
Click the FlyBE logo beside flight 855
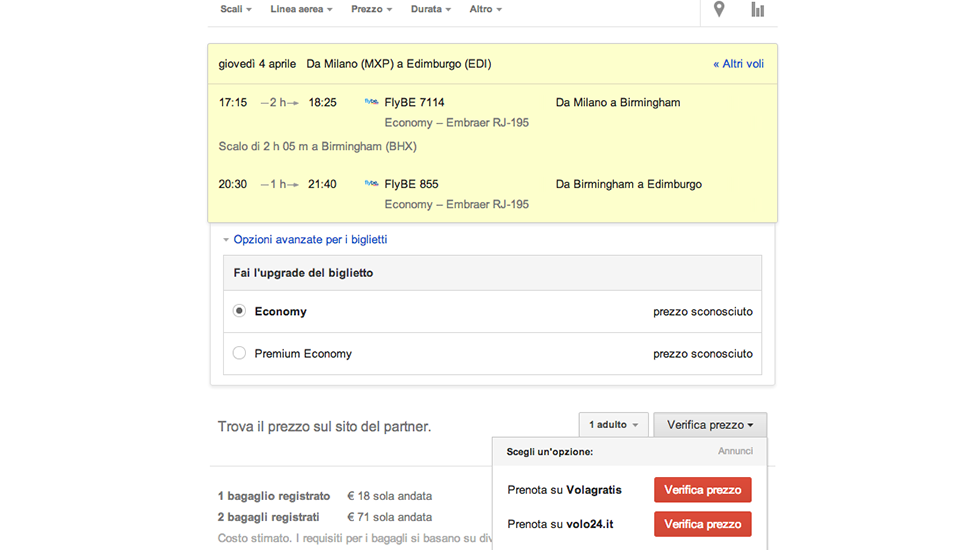pyautogui.click(x=372, y=184)
